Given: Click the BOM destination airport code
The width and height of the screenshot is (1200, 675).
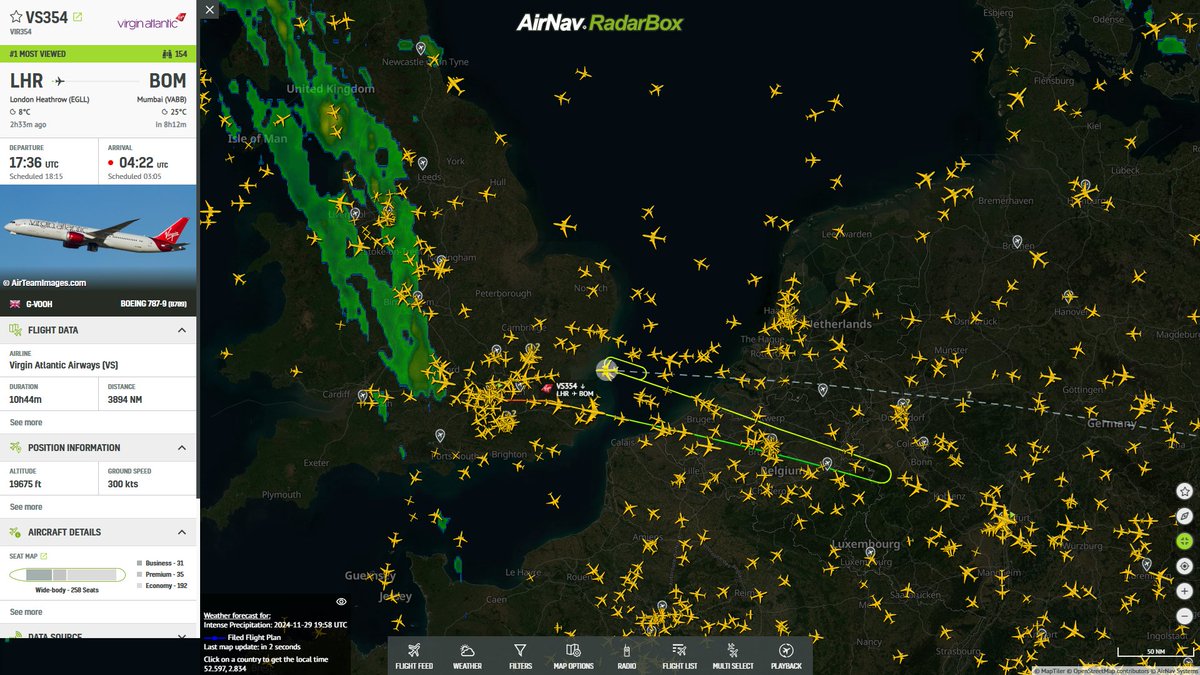Looking at the screenshot, I should 167,81.
